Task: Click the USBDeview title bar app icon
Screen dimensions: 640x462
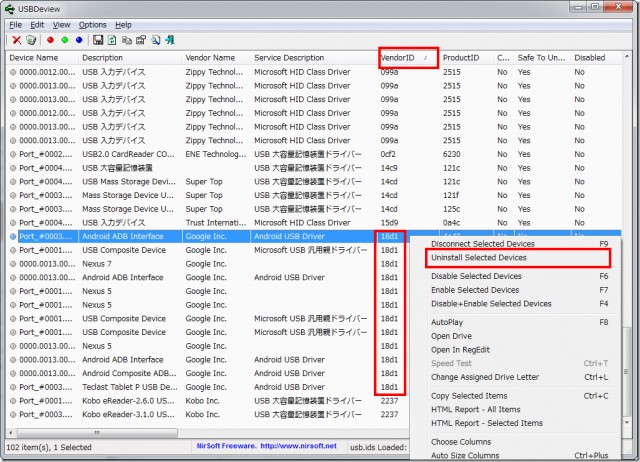Action: (x=9, y=9)
